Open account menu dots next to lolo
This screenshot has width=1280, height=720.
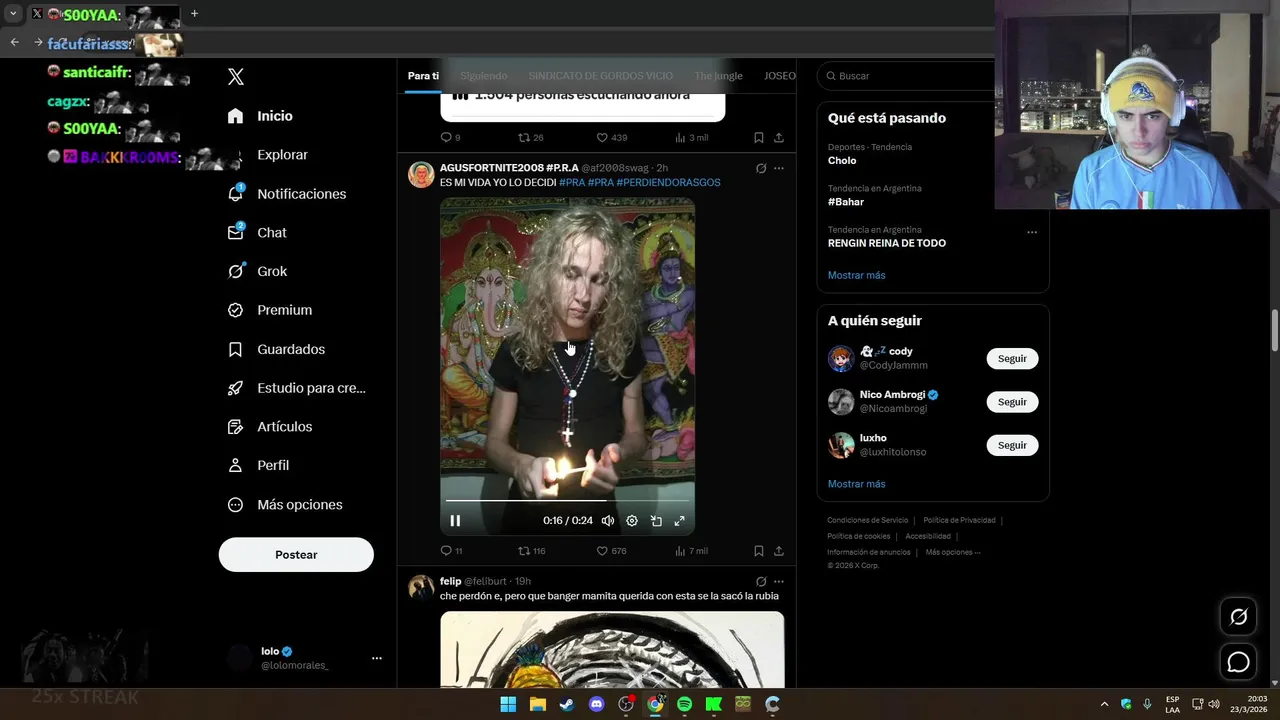pyautogui.click(x=377, y=658)
